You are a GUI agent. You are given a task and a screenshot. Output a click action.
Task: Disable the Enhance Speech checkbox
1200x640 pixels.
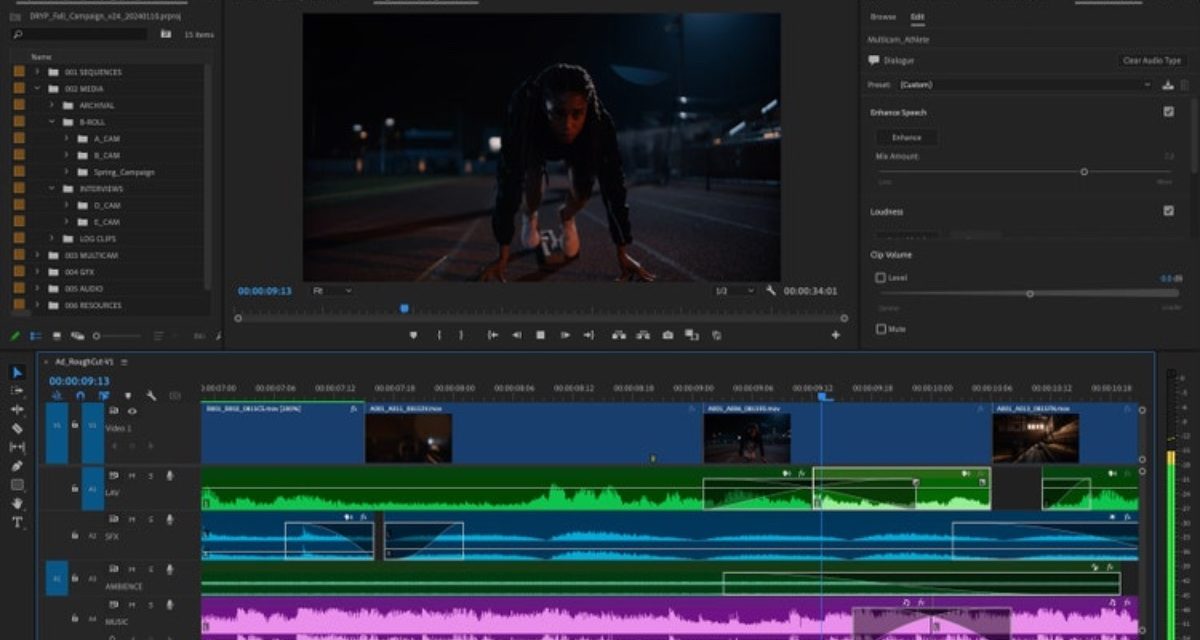click(1168, 112)
